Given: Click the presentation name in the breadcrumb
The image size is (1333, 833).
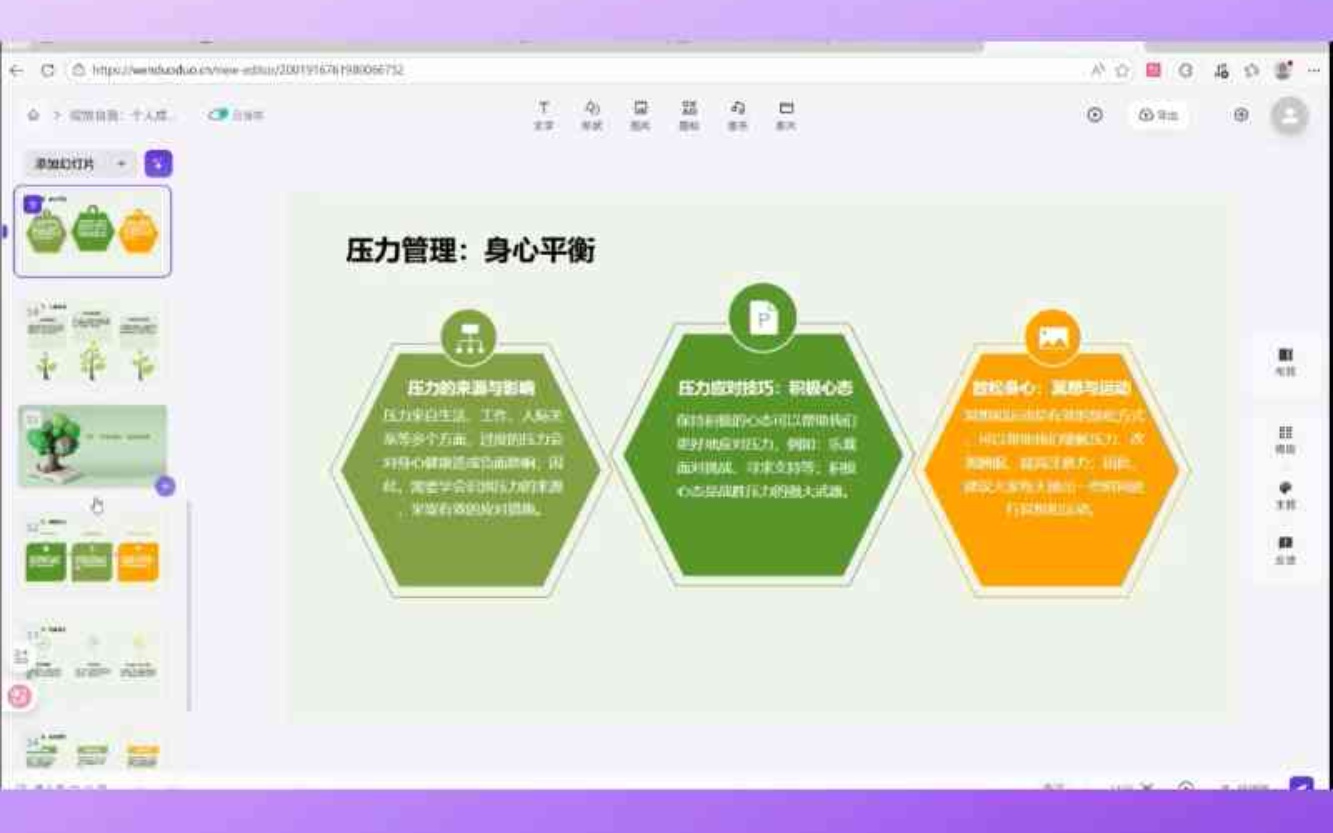Looking at the screenshot, I should (x=124, y=115).
